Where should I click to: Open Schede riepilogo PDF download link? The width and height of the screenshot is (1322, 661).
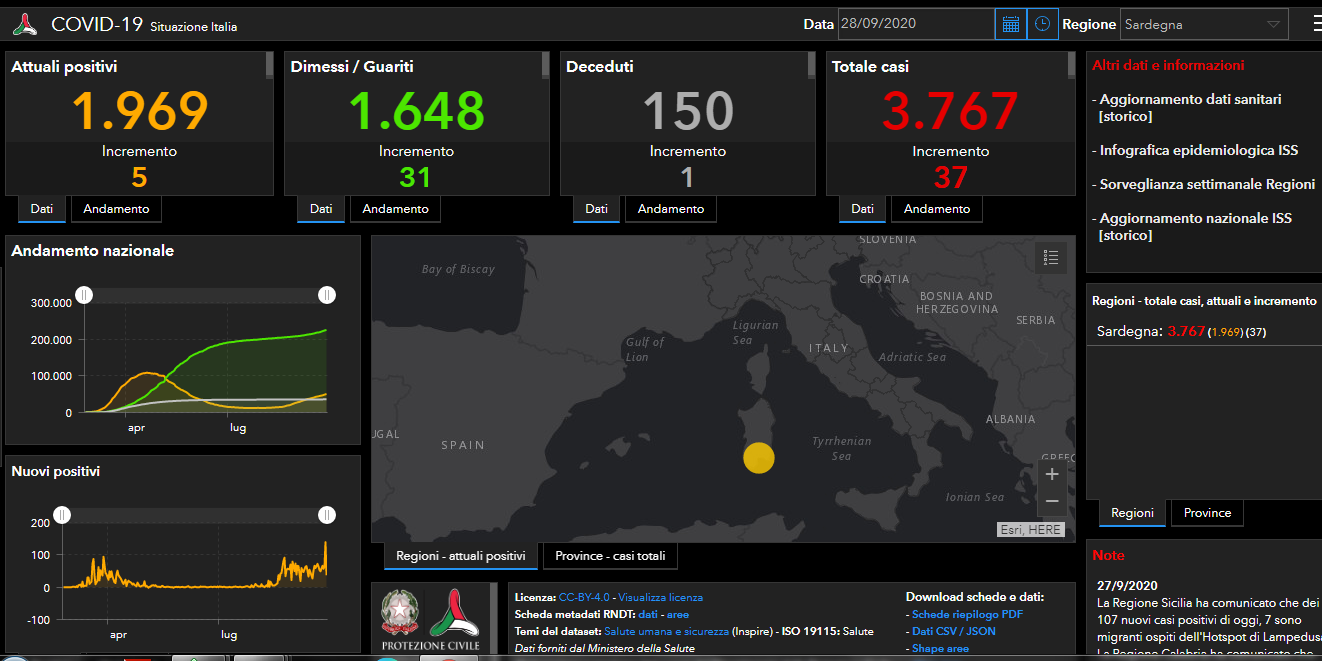(967, 614)
